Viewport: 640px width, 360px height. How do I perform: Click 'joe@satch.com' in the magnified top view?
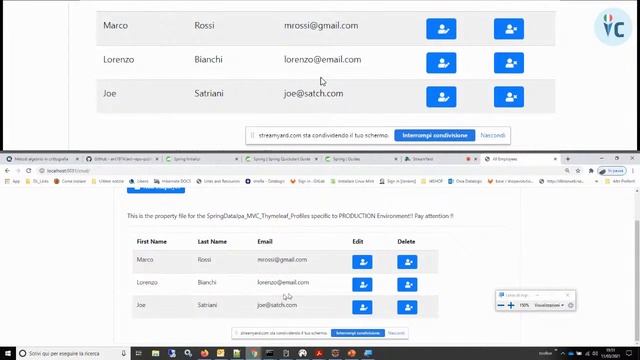click(x=313, y=93)
